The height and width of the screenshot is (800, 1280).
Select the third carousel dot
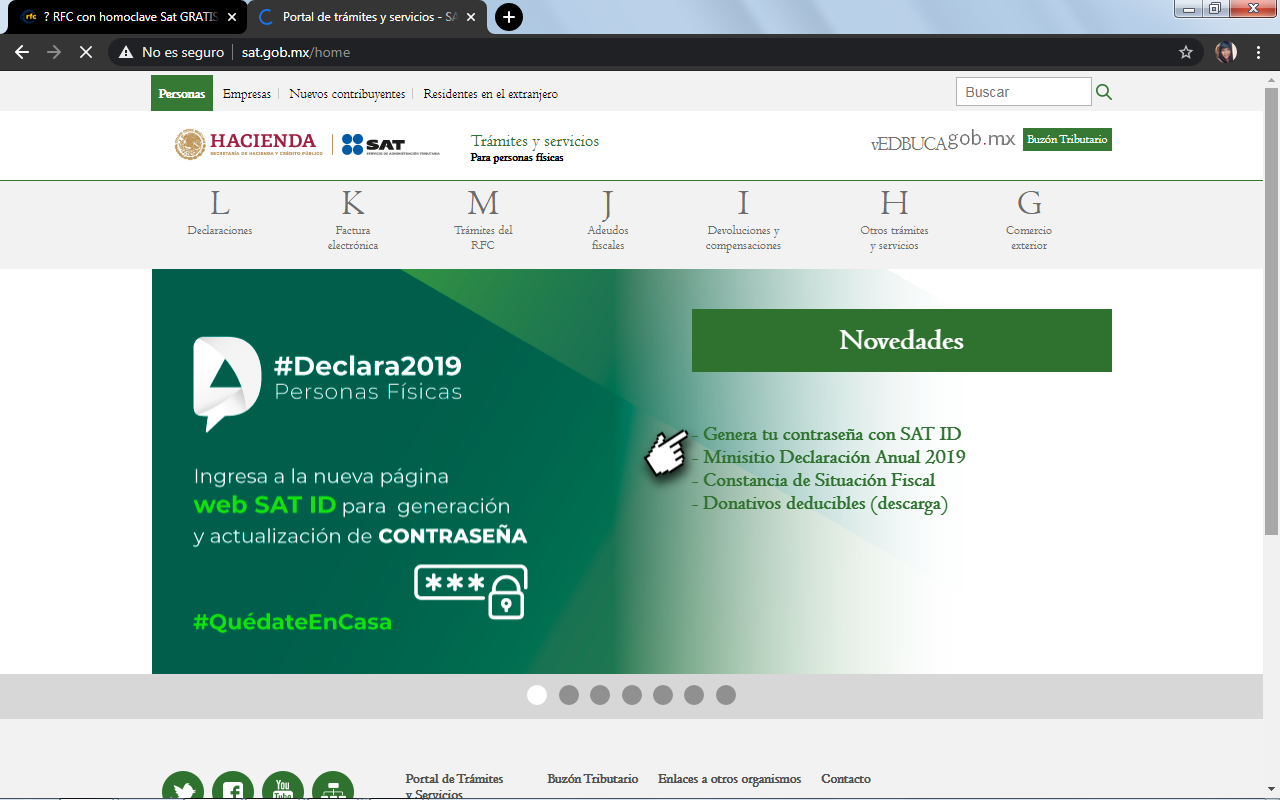[x=600, y=695]
